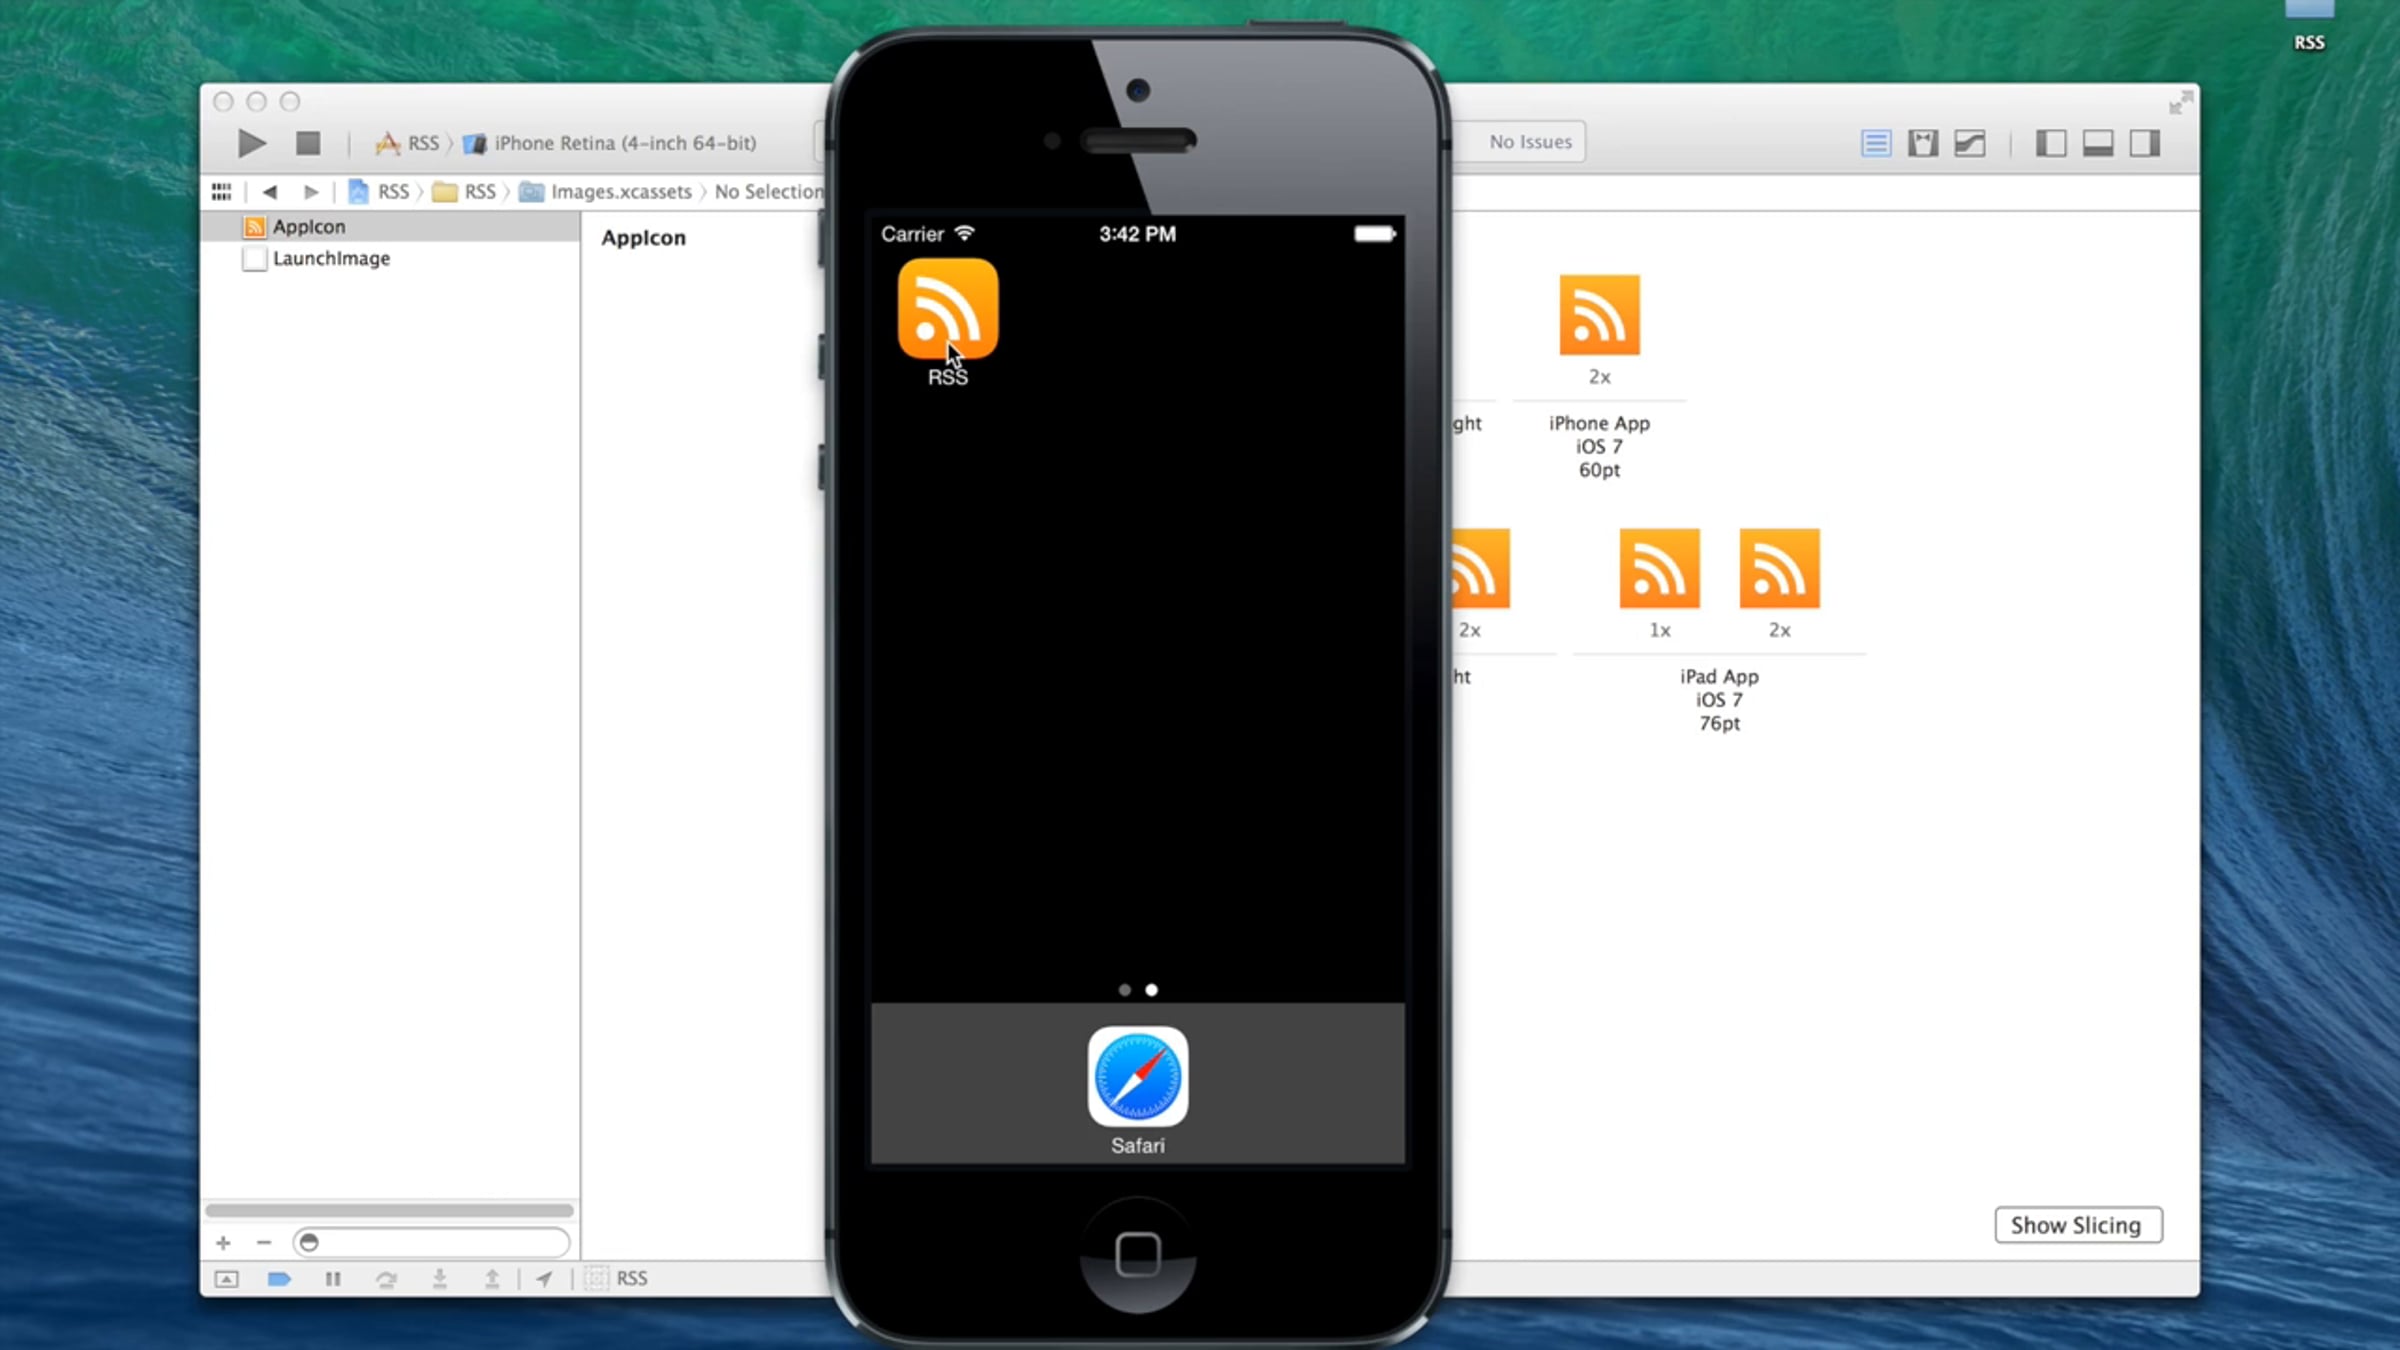The height and width of the screenshot is (1350, 2400).
Task: Select the LaunchImage asset set
Action: (x=390, y=258)
